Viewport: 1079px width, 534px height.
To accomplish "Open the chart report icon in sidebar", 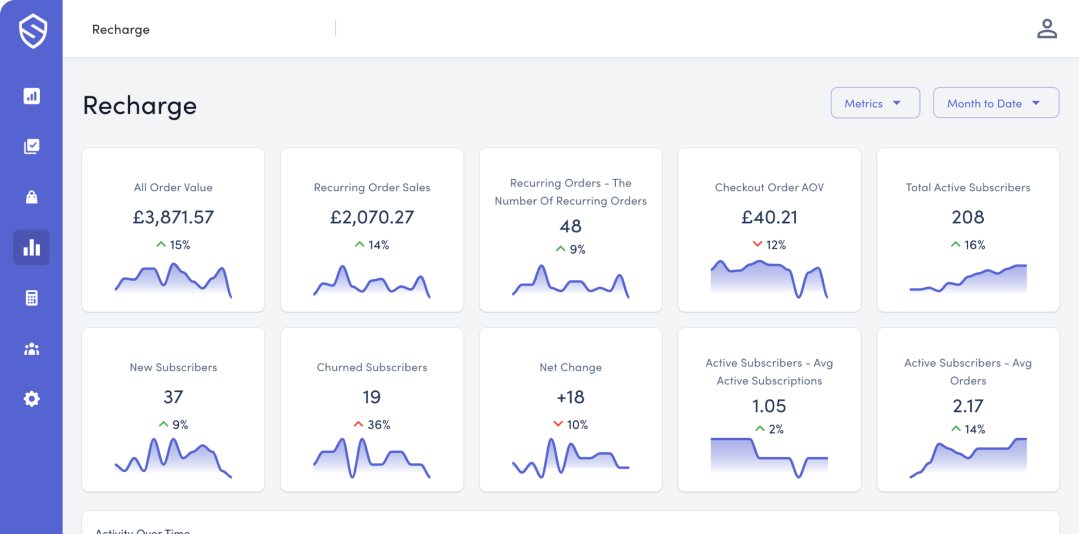I will tap(31, 96).
